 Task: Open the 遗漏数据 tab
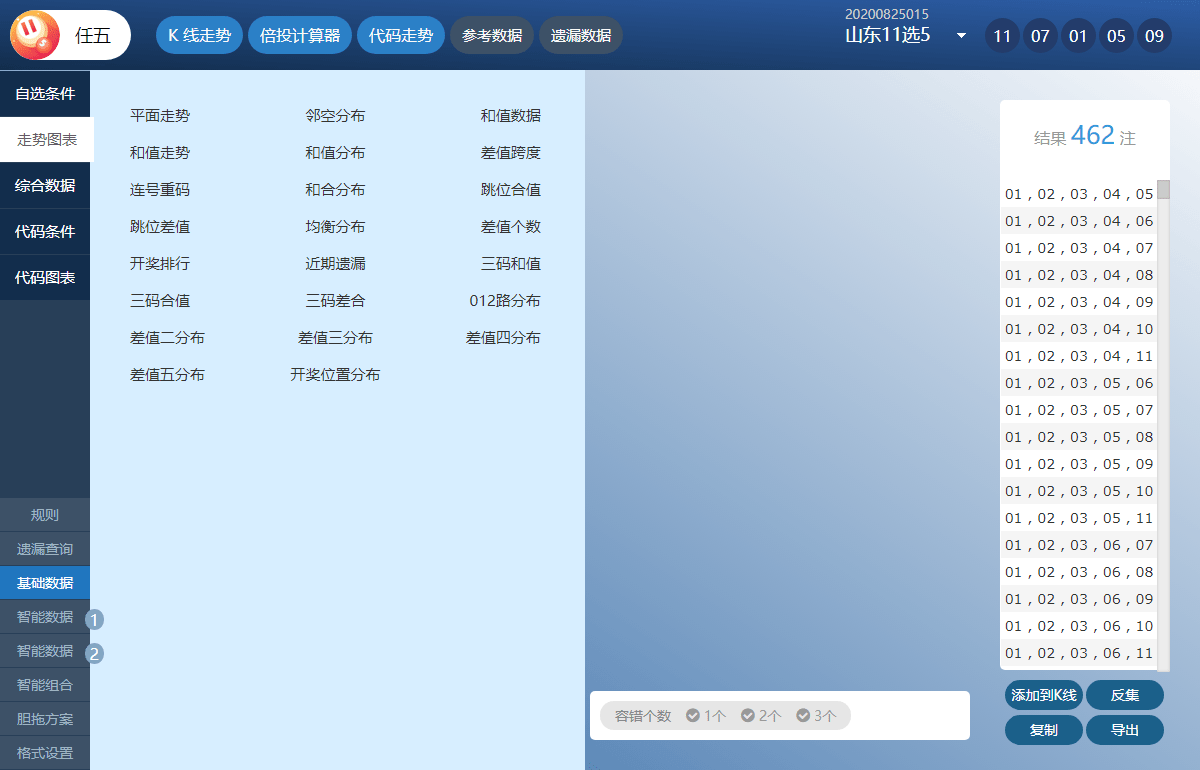[x=581, y=35]
